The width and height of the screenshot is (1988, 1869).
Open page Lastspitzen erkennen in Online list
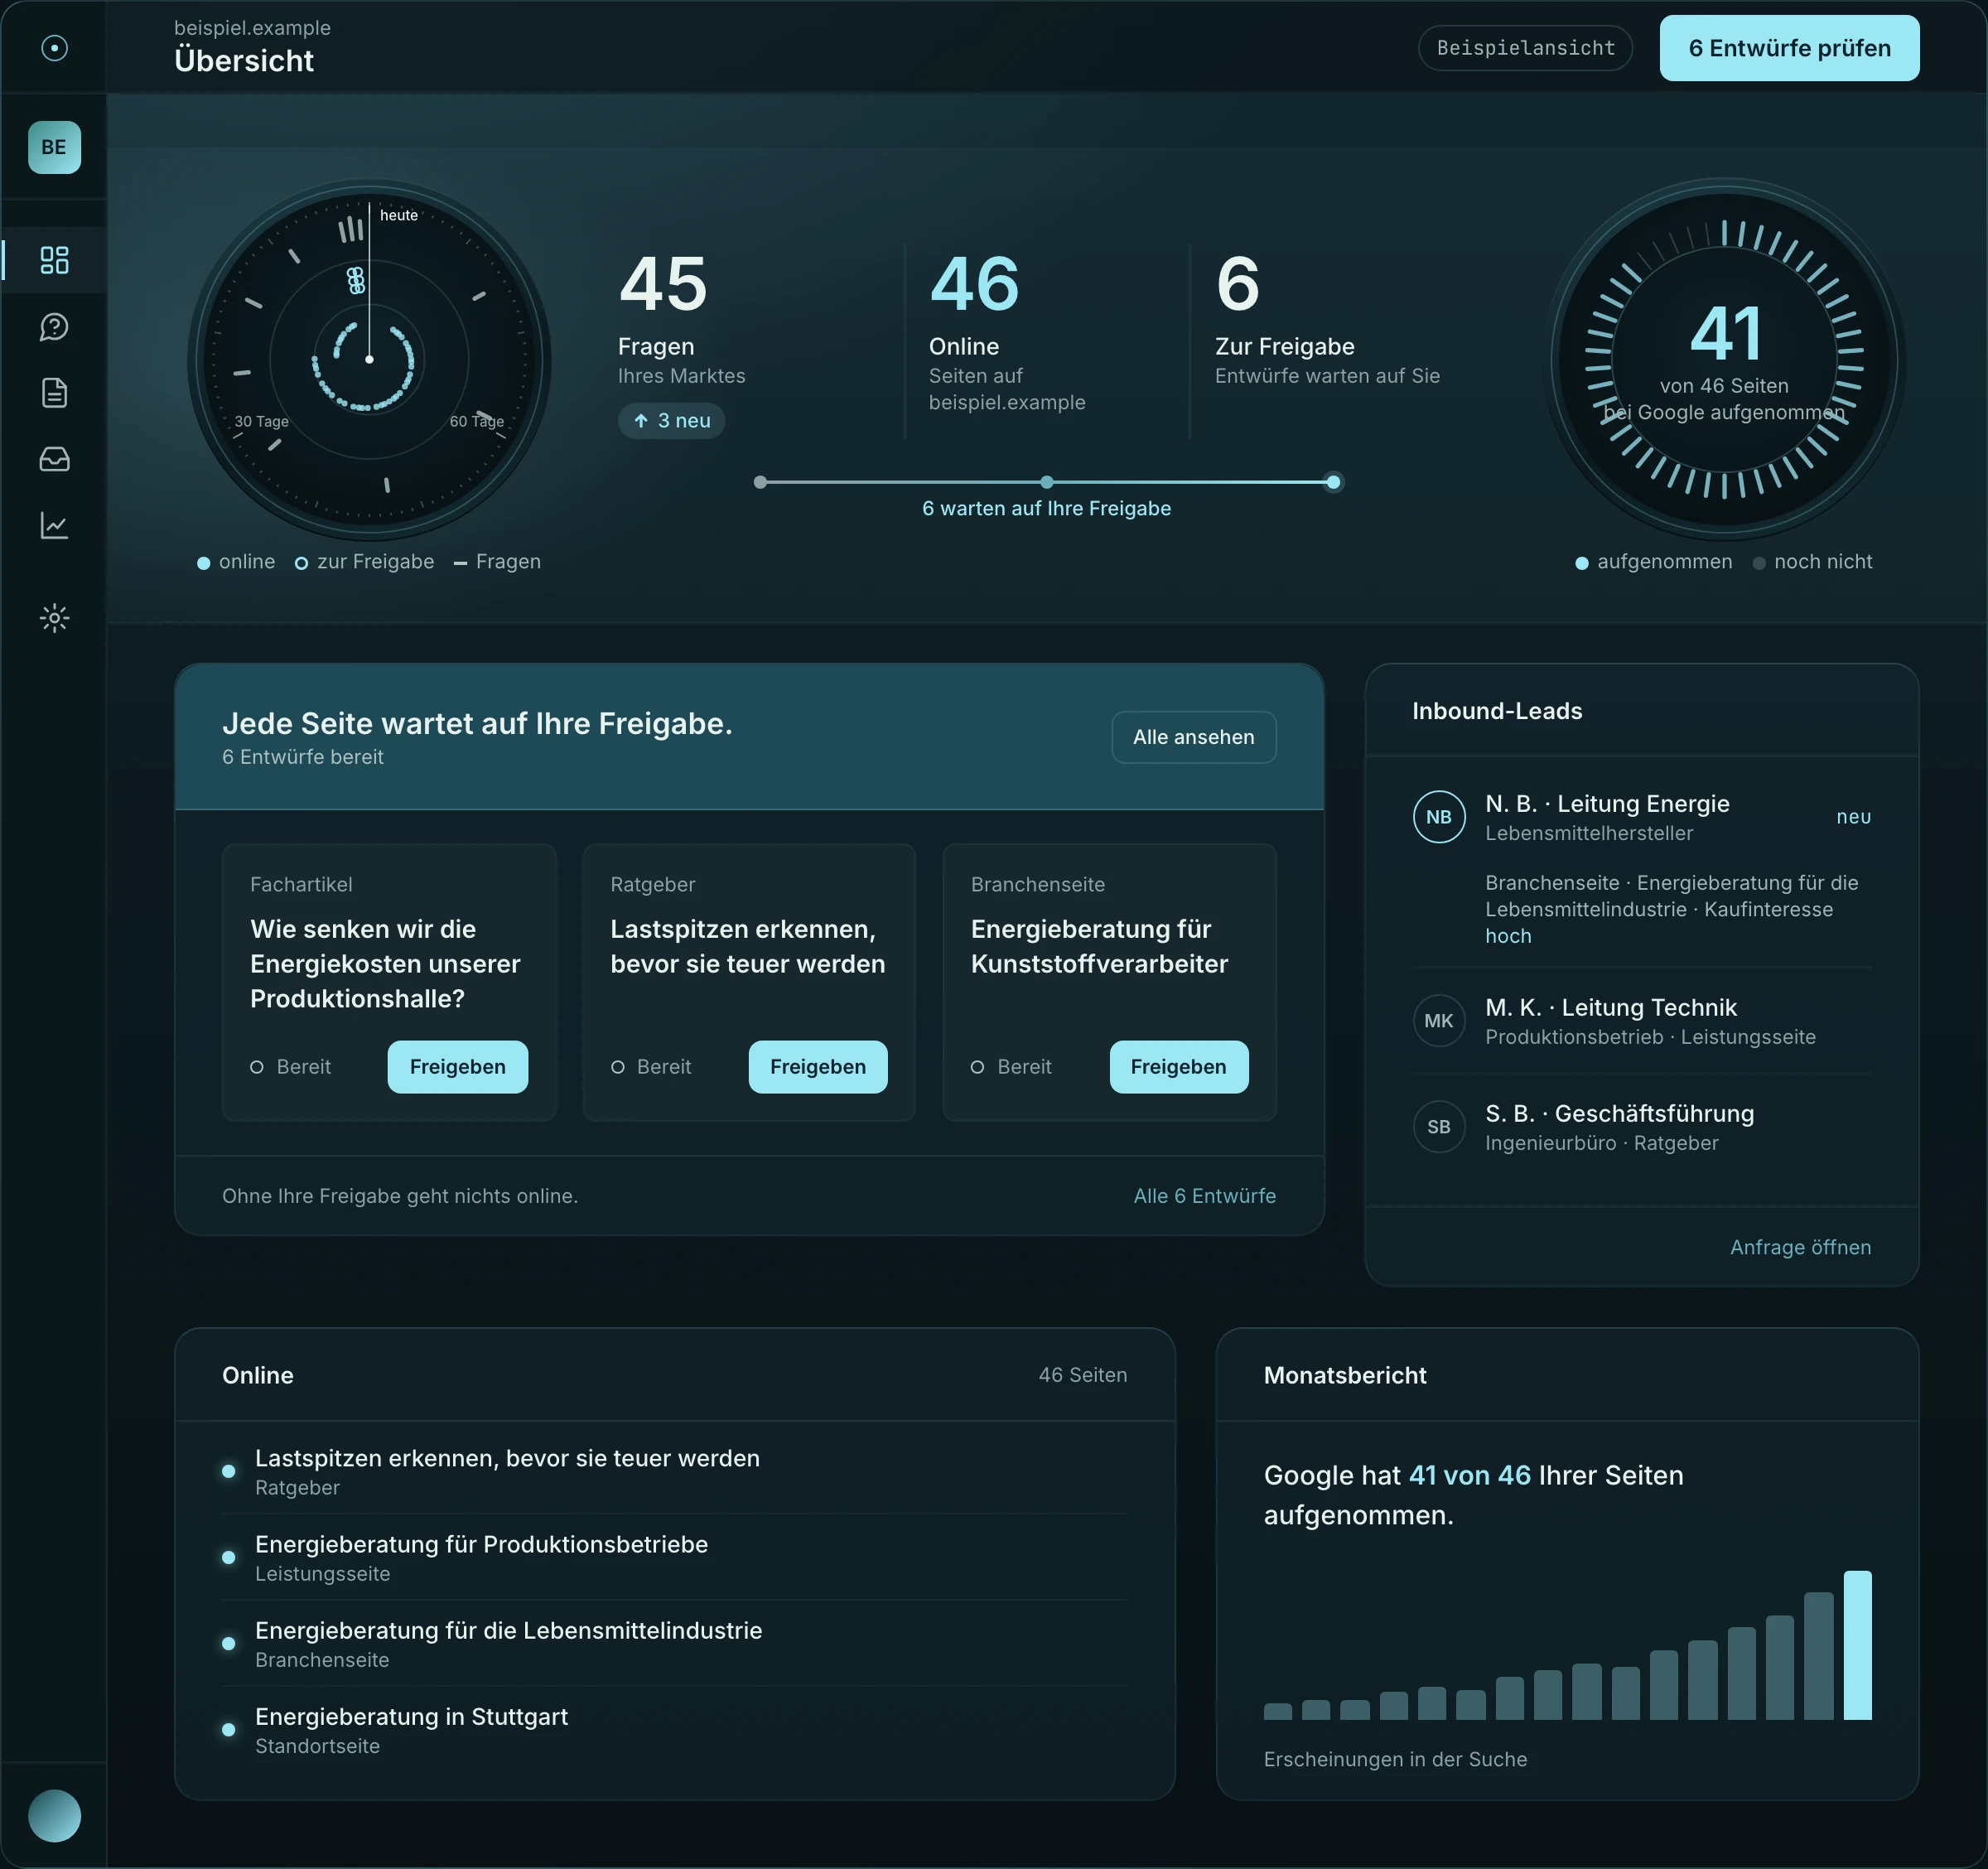pyautogui.click(x=675, y=1471)
